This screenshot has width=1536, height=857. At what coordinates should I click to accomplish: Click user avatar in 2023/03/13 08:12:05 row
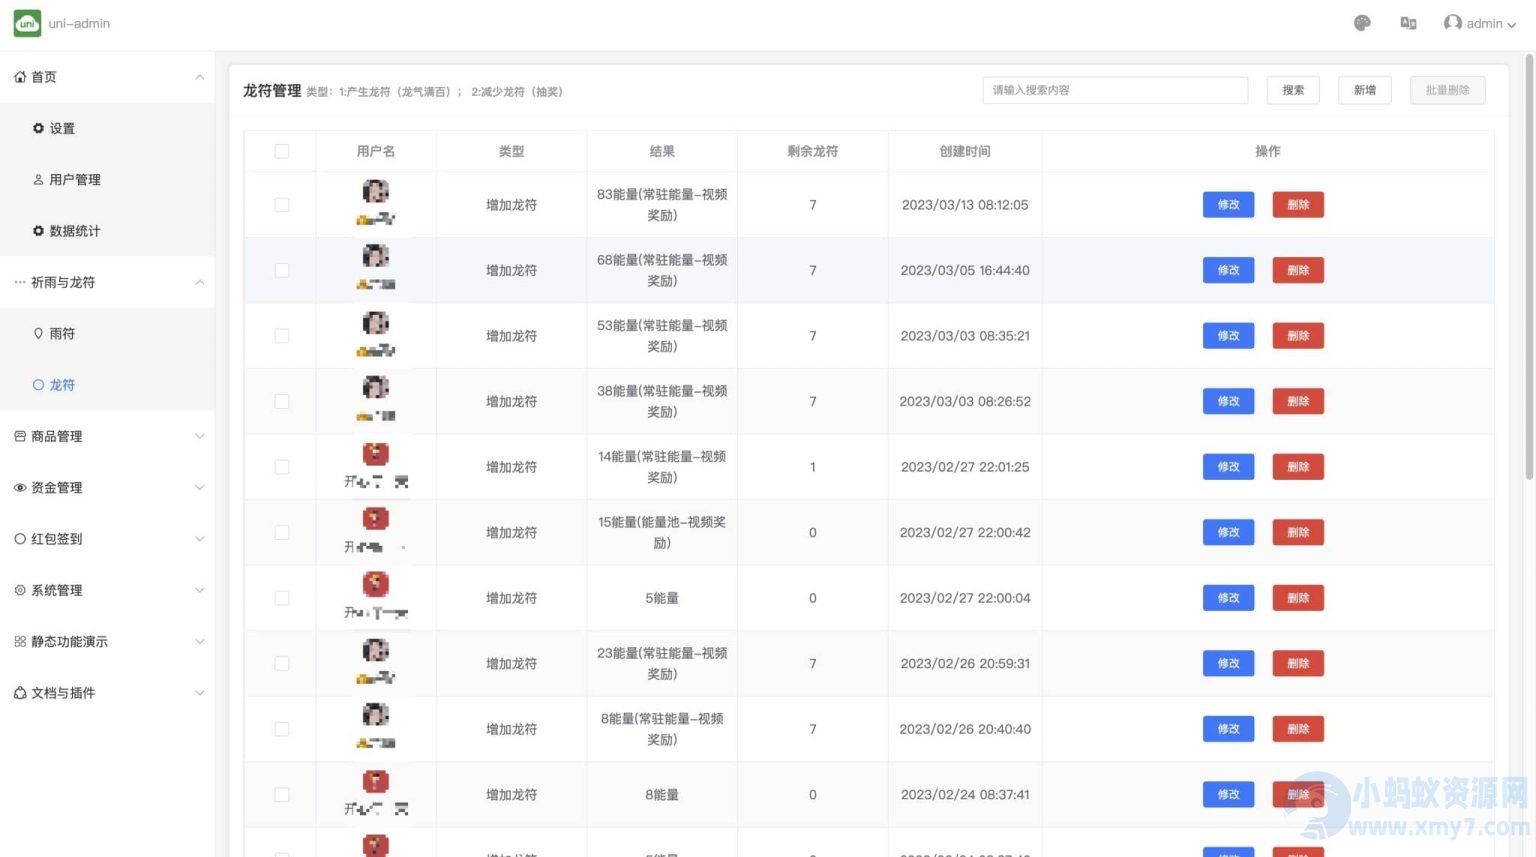tap(376, 191)
